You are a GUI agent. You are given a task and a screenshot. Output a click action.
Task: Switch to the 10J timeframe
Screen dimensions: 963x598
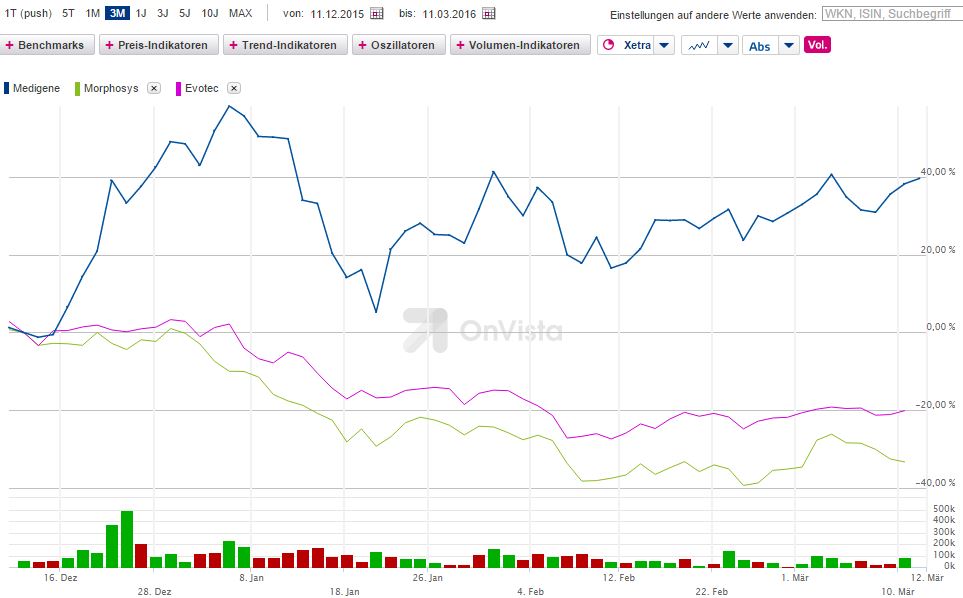pyautogui.click(x=210, y=13)
